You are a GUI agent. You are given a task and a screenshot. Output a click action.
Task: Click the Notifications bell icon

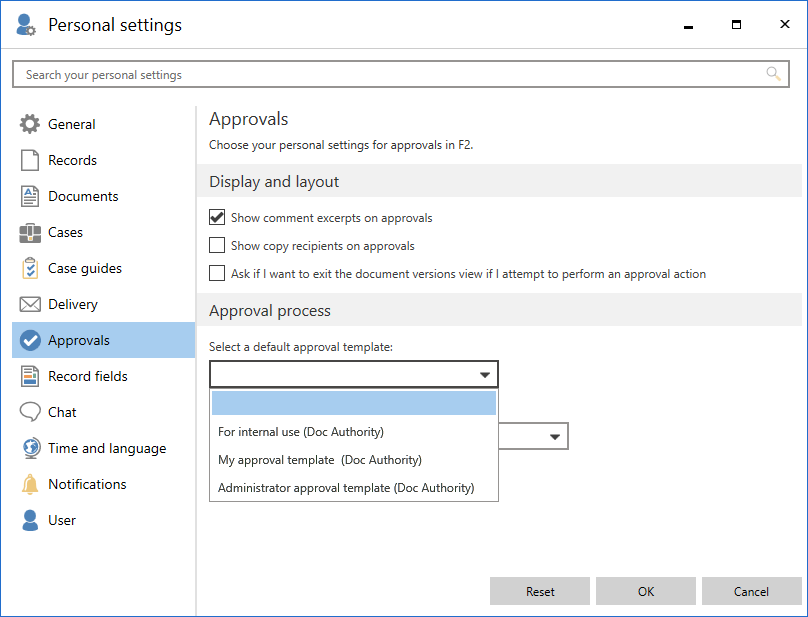pos(30,485)
